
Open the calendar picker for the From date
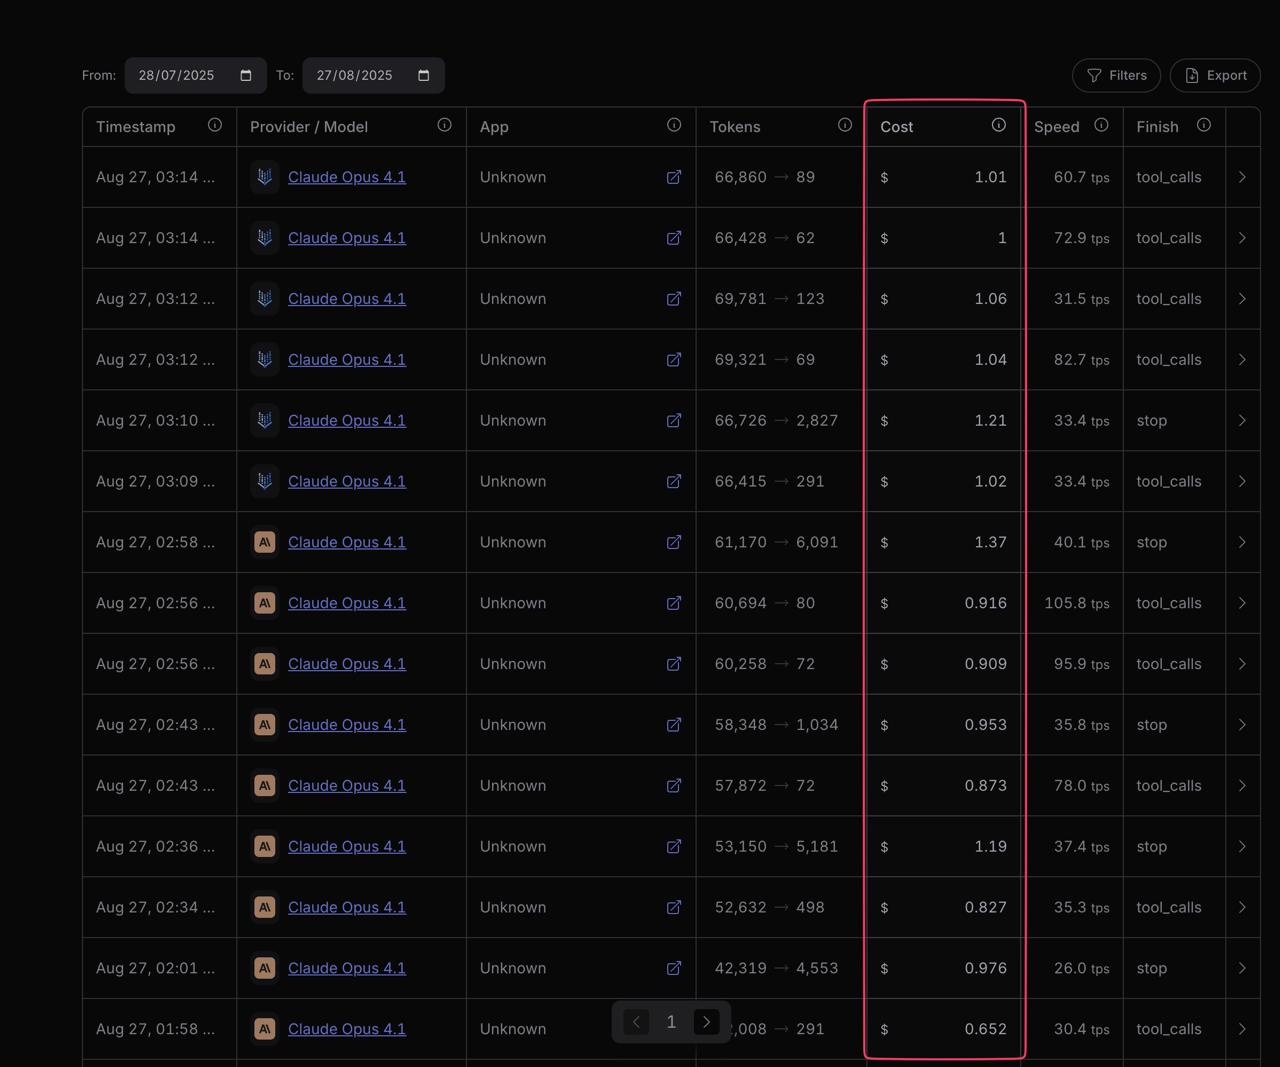point(246,76)
